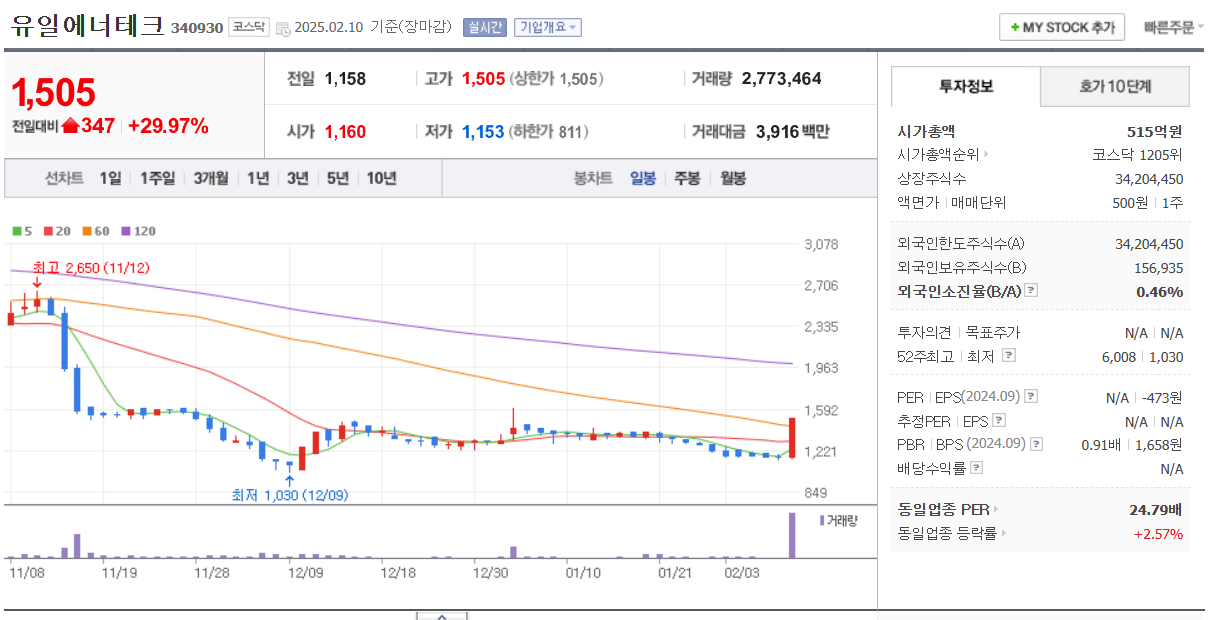Click the 시가총액 label
Image resolution: width=1219 pixels, height=620 pixels.
click(926, 131)
